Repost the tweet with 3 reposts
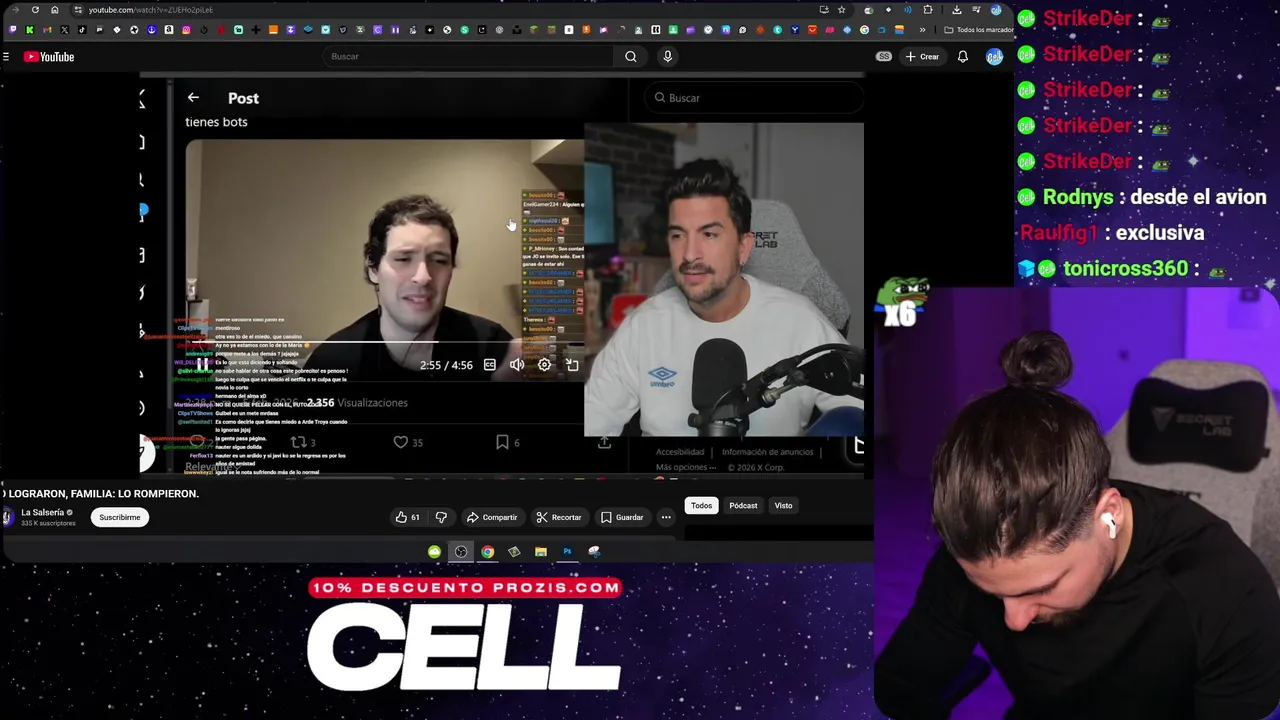 [301, 442]
